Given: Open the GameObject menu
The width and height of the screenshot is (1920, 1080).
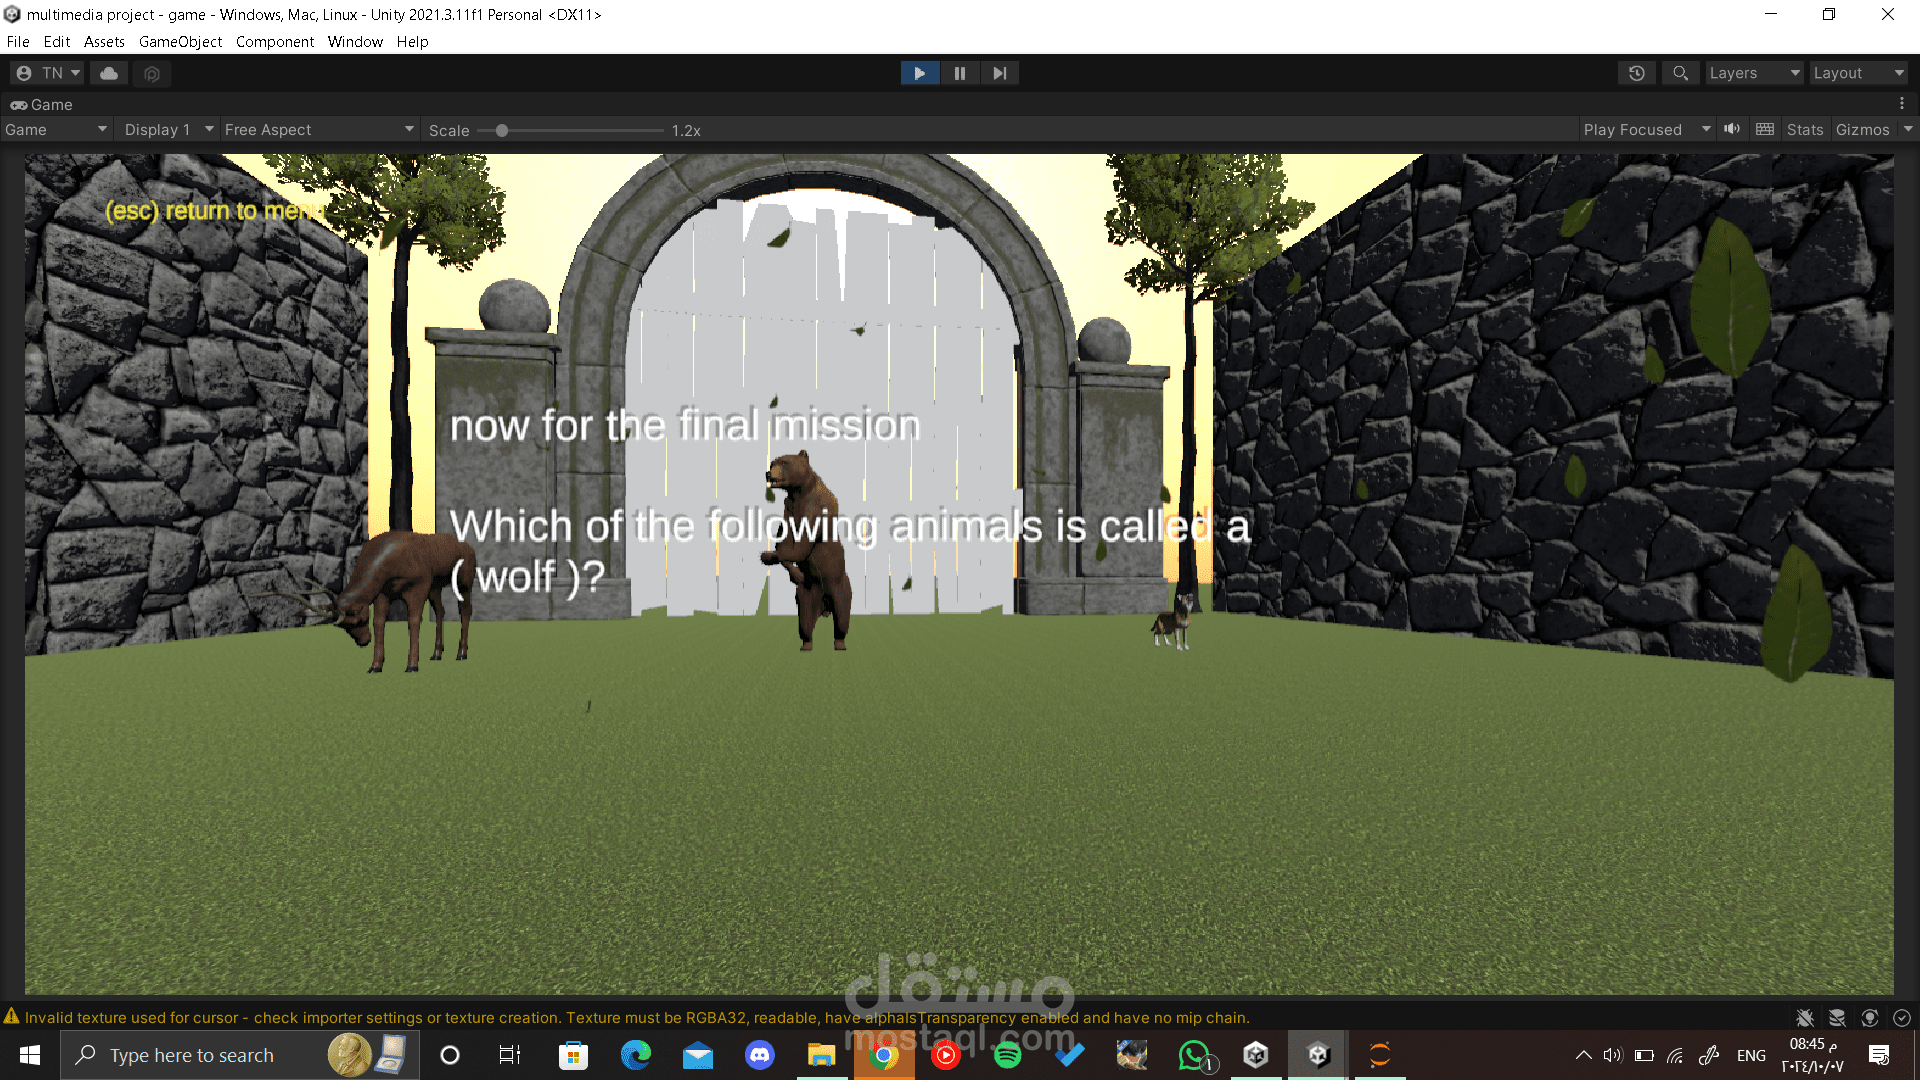Looking at the screenshot, I should [x=180, y=42].
